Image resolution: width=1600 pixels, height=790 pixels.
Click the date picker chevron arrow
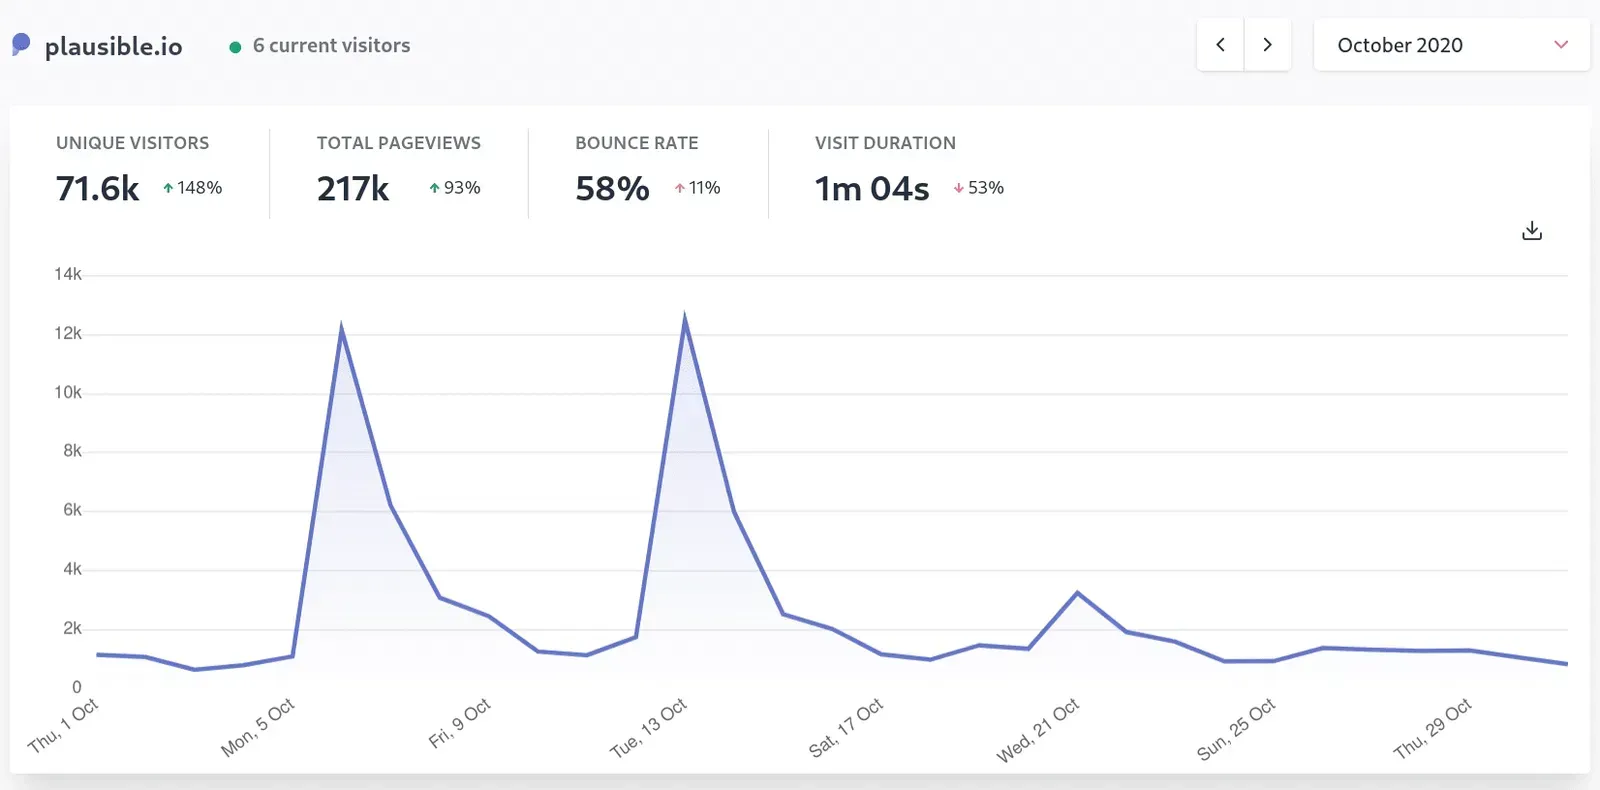[x=1560, y=45]
